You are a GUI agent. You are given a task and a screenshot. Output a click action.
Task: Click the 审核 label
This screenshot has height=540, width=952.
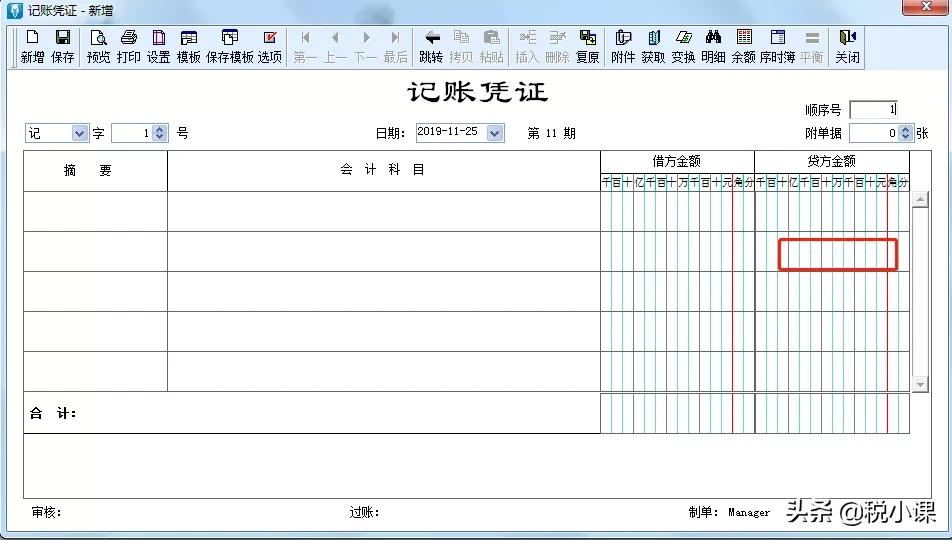[x=46, y=513]
